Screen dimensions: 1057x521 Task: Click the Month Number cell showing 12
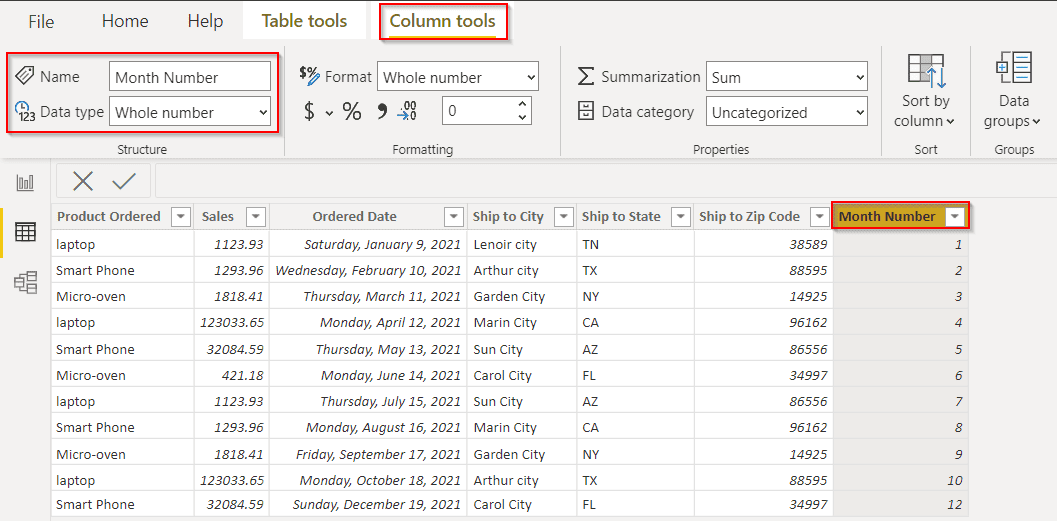point(901,504)
